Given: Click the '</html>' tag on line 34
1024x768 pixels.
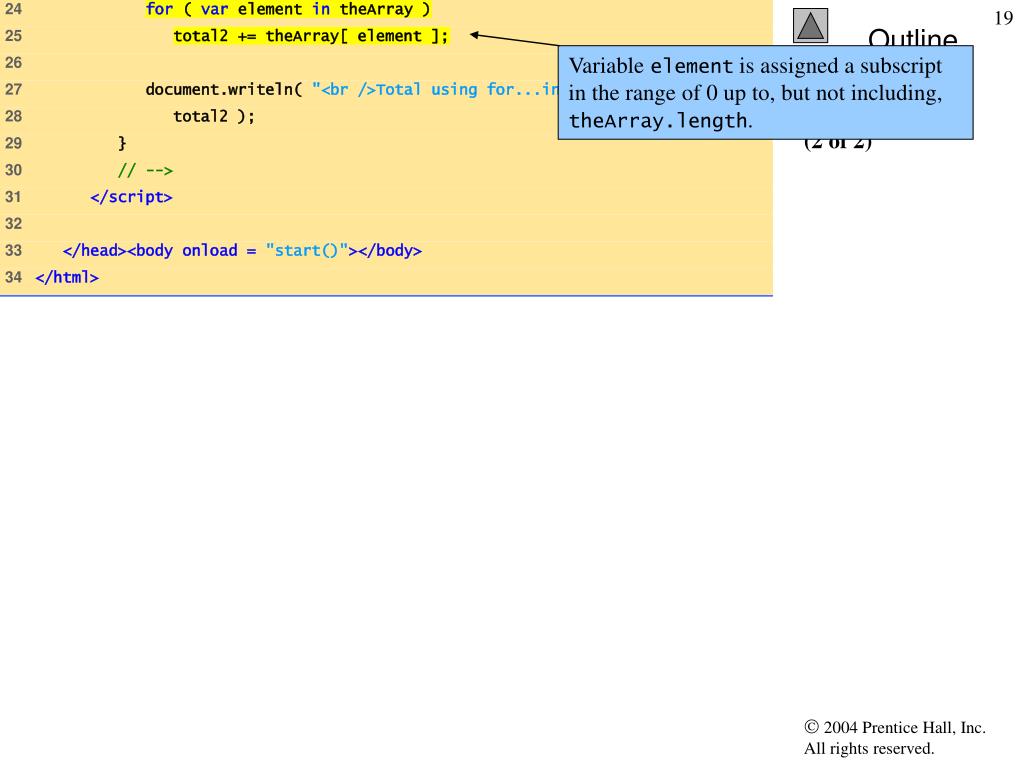Looking at the screenshot, I should pyautogui.click(x=67, y=278).
